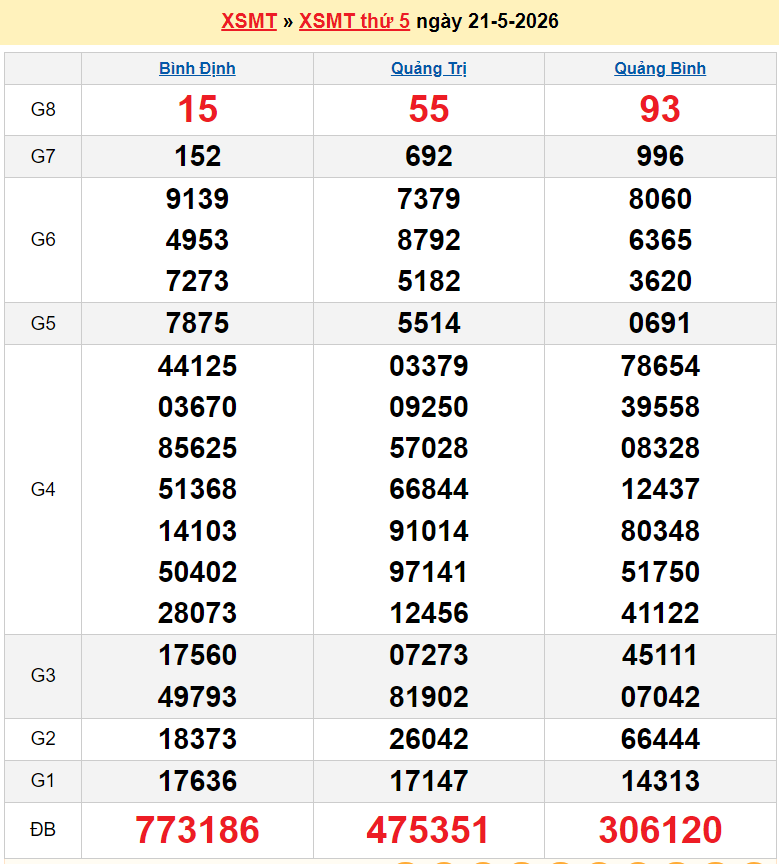Click the G6 number 6365
Viewport: 779px width, 864px height.
pyautogui.click(x=660, y=240)
